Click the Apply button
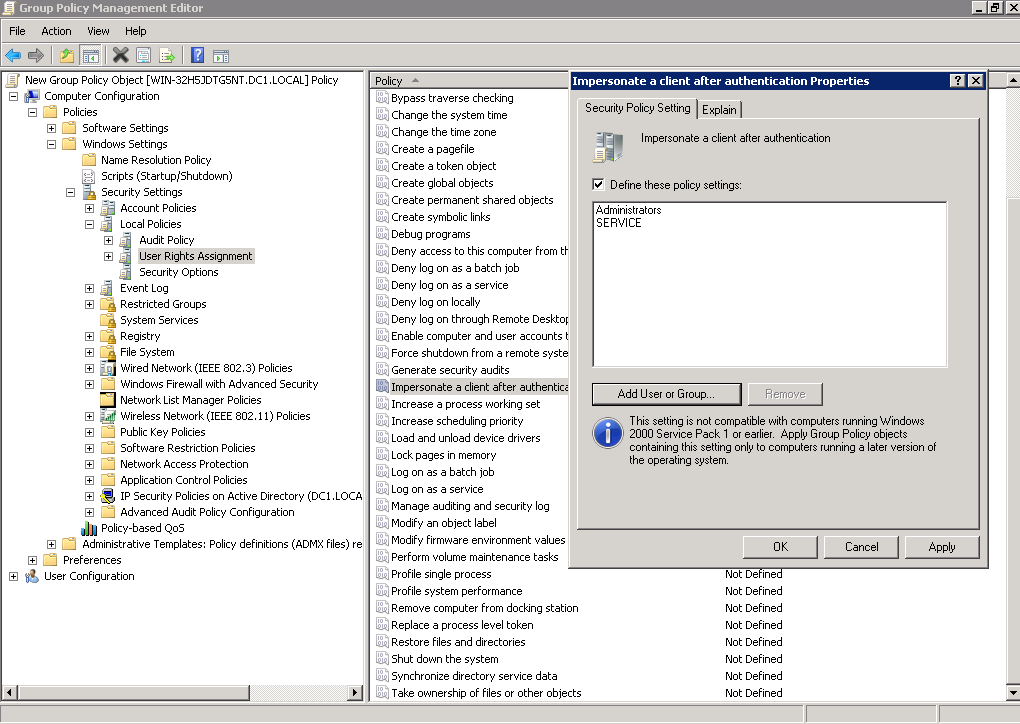This screenshot has width=1020, height=724. pos(941,547)
